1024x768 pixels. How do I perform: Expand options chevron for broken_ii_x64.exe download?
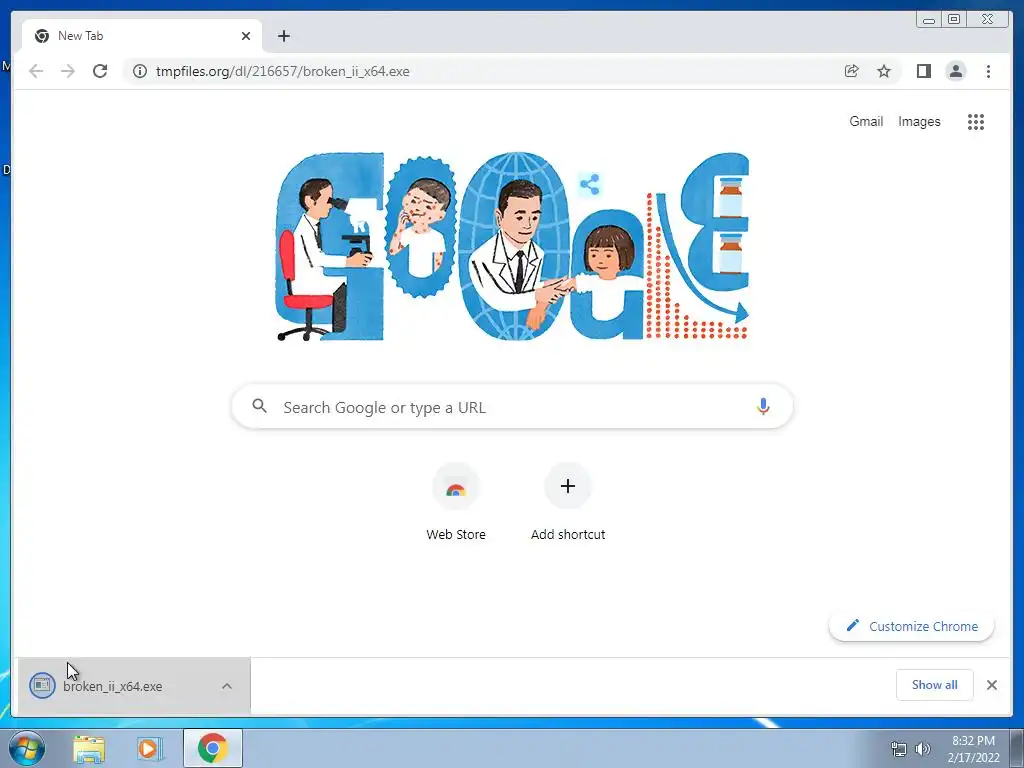(227, 686)
